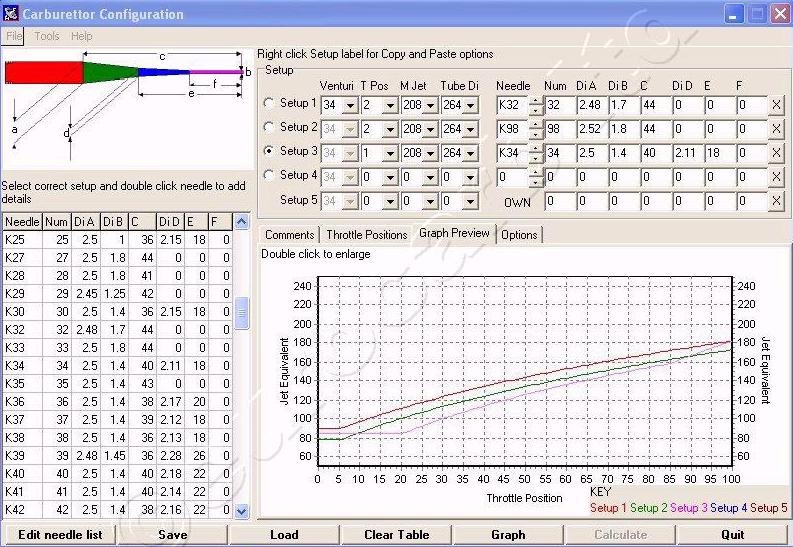Click the X button for Setup 2
The width and height of the screenshot is (793, 547).
(776, 128)
